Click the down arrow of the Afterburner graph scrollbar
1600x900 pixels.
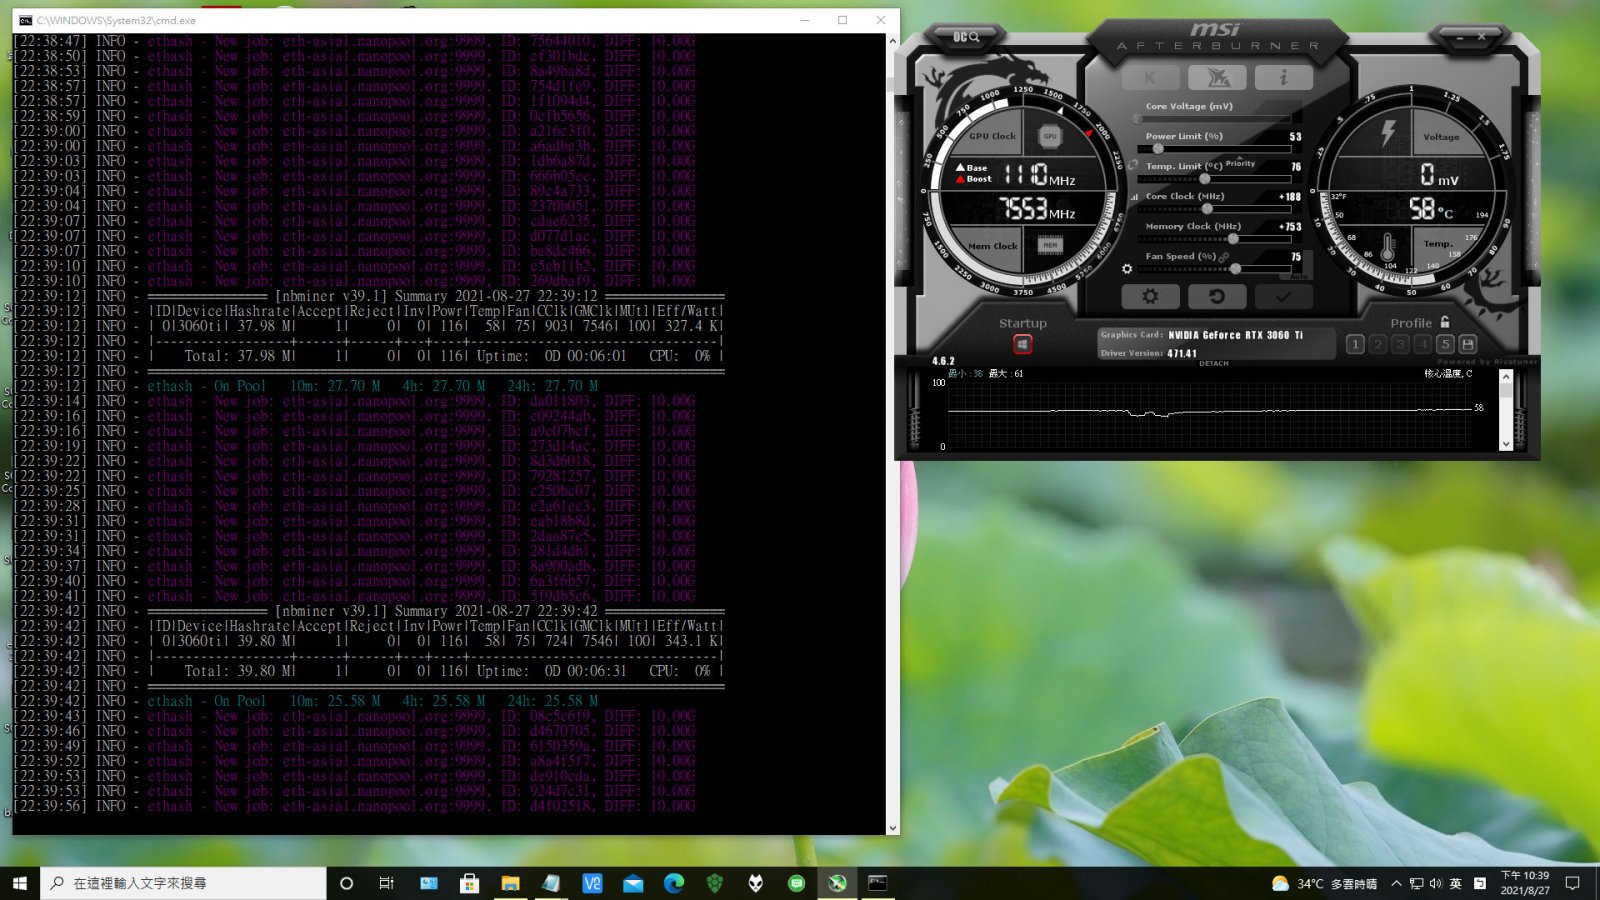click(1506, 444)
